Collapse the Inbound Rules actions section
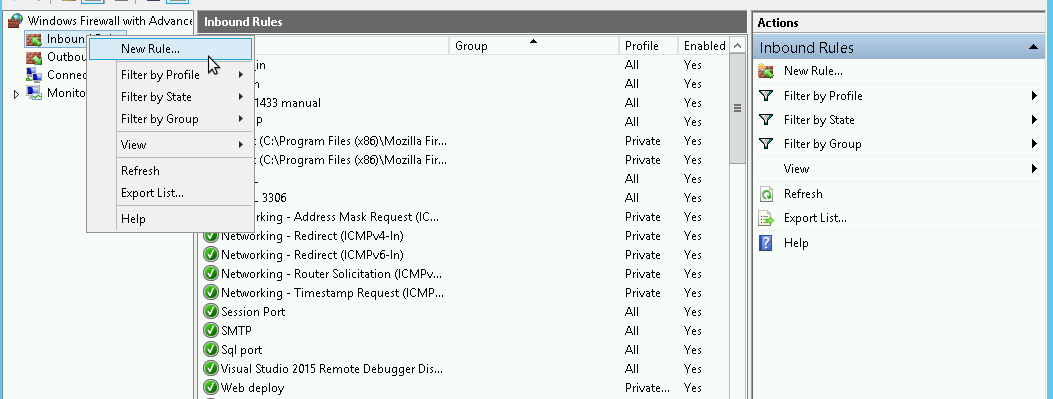 1032,47
